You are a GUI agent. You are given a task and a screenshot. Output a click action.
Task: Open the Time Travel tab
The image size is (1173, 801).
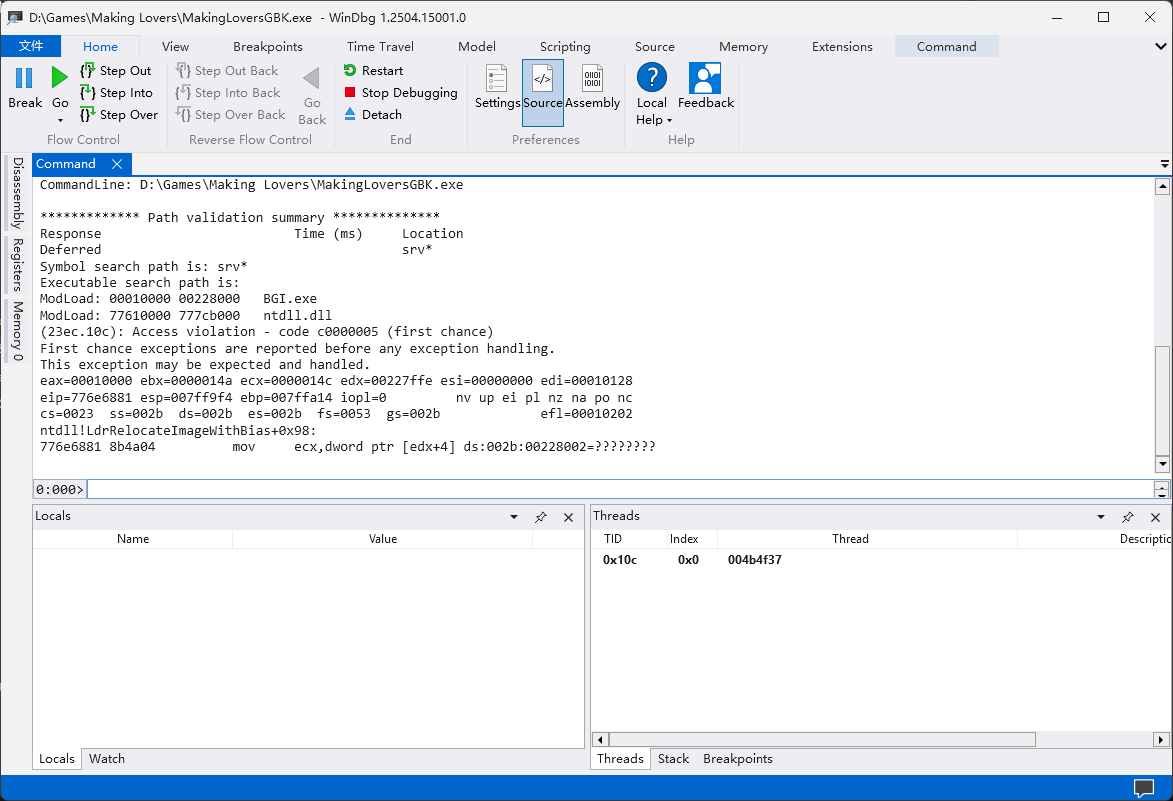(380, 46)
